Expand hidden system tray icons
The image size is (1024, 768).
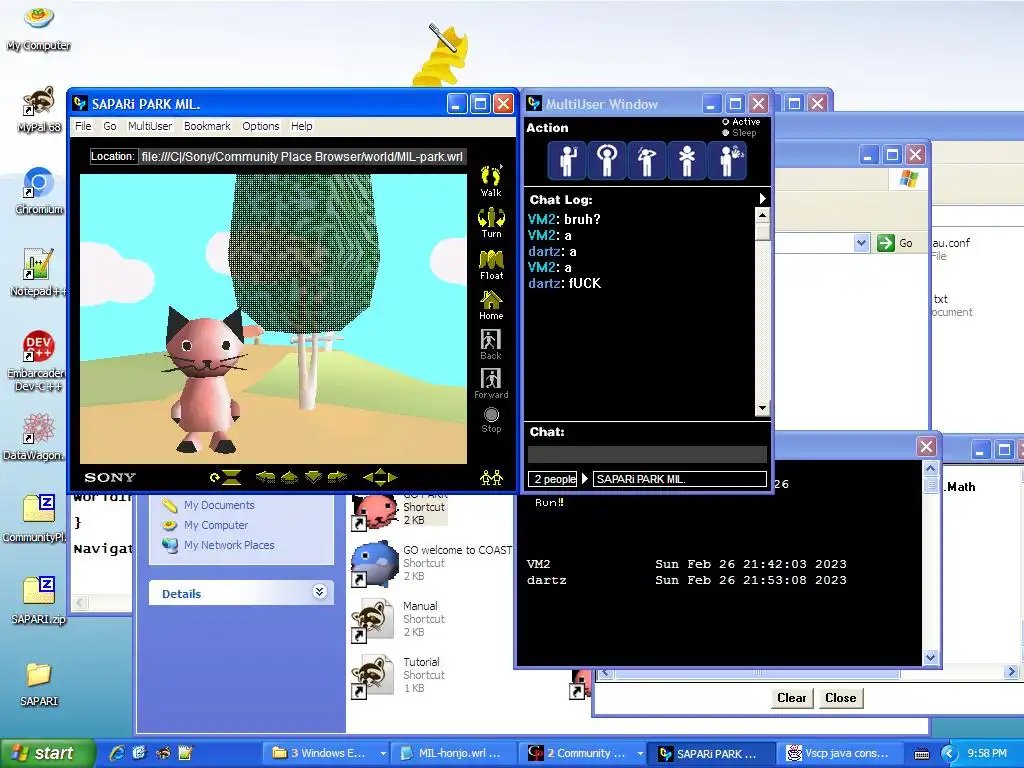point(949,754)
